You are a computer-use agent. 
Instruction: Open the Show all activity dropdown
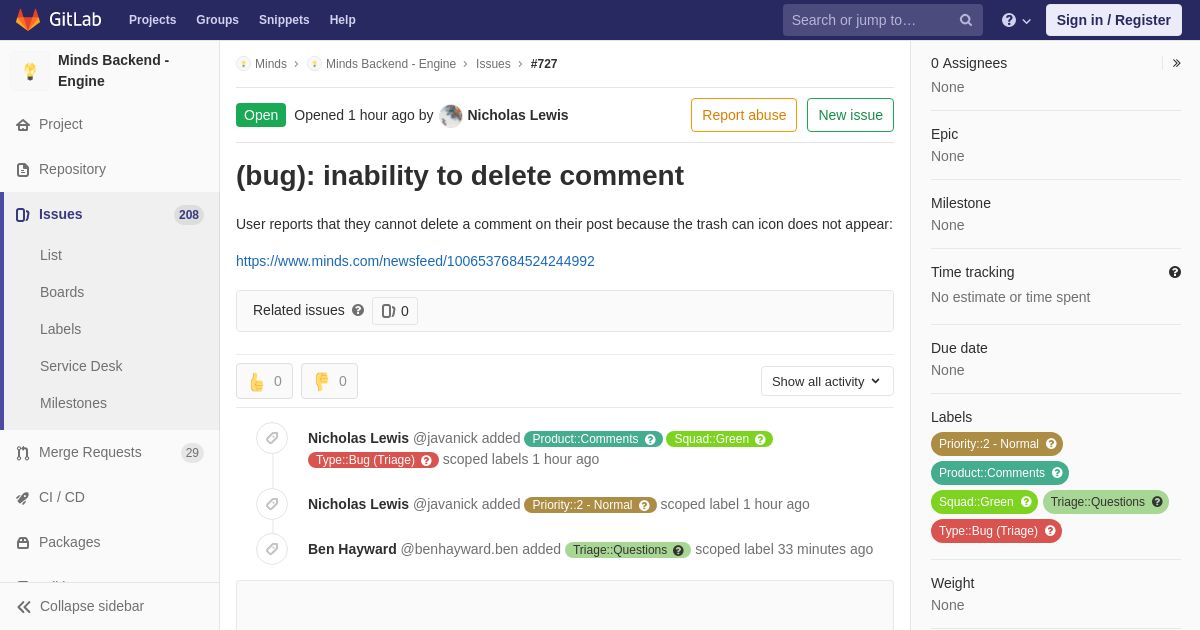tap(827, 381)
